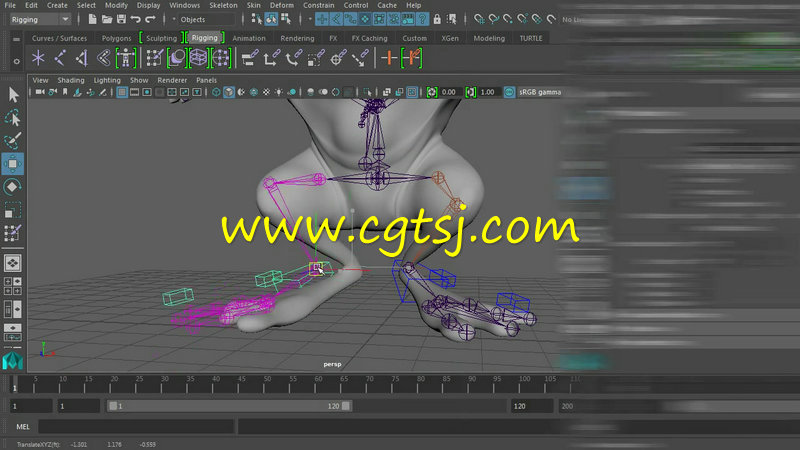Toggle Wireframe display in panel toolbar

point(216,92)
